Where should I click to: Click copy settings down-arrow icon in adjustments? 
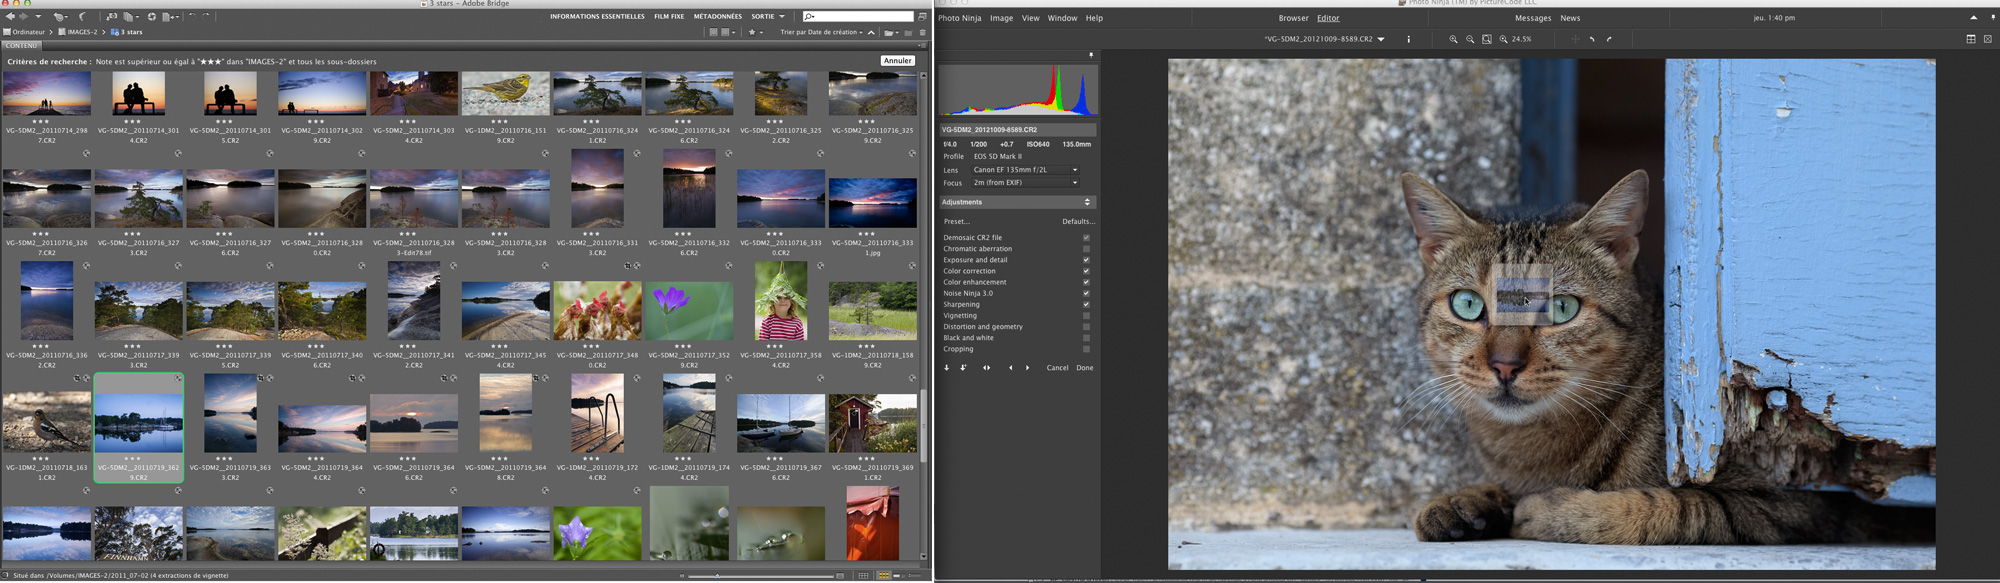(947, 368)
